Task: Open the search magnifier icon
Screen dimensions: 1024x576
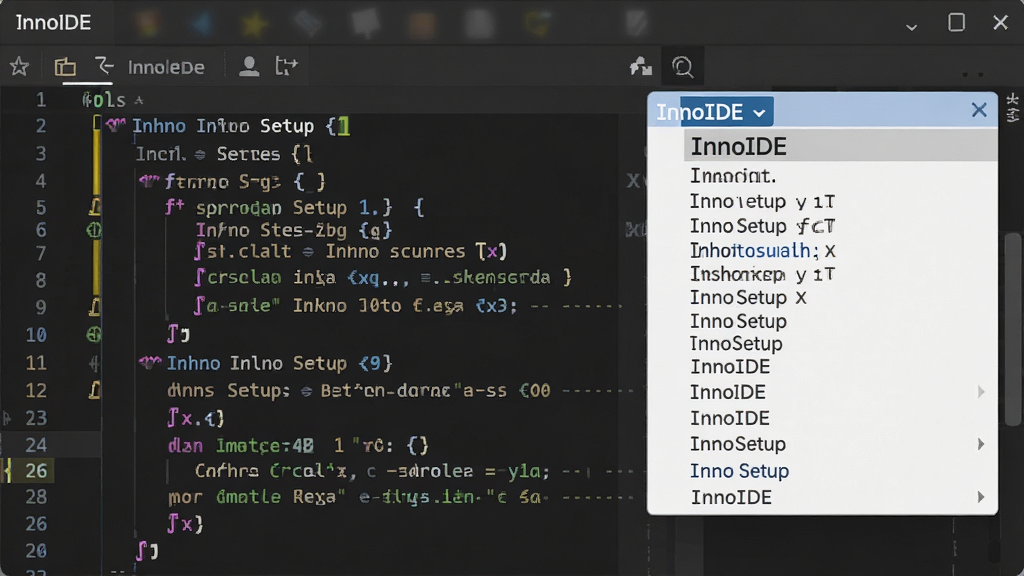Action: pos(682,67)
